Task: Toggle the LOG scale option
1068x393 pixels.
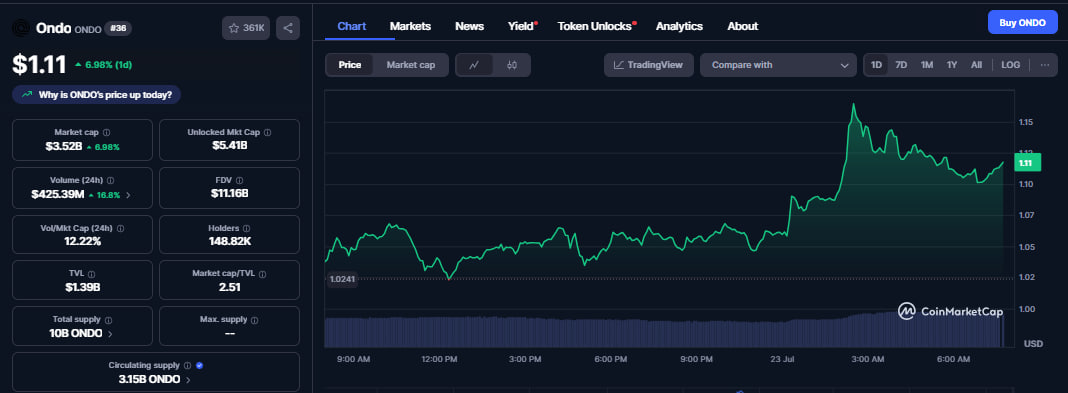Action: 1011,65
